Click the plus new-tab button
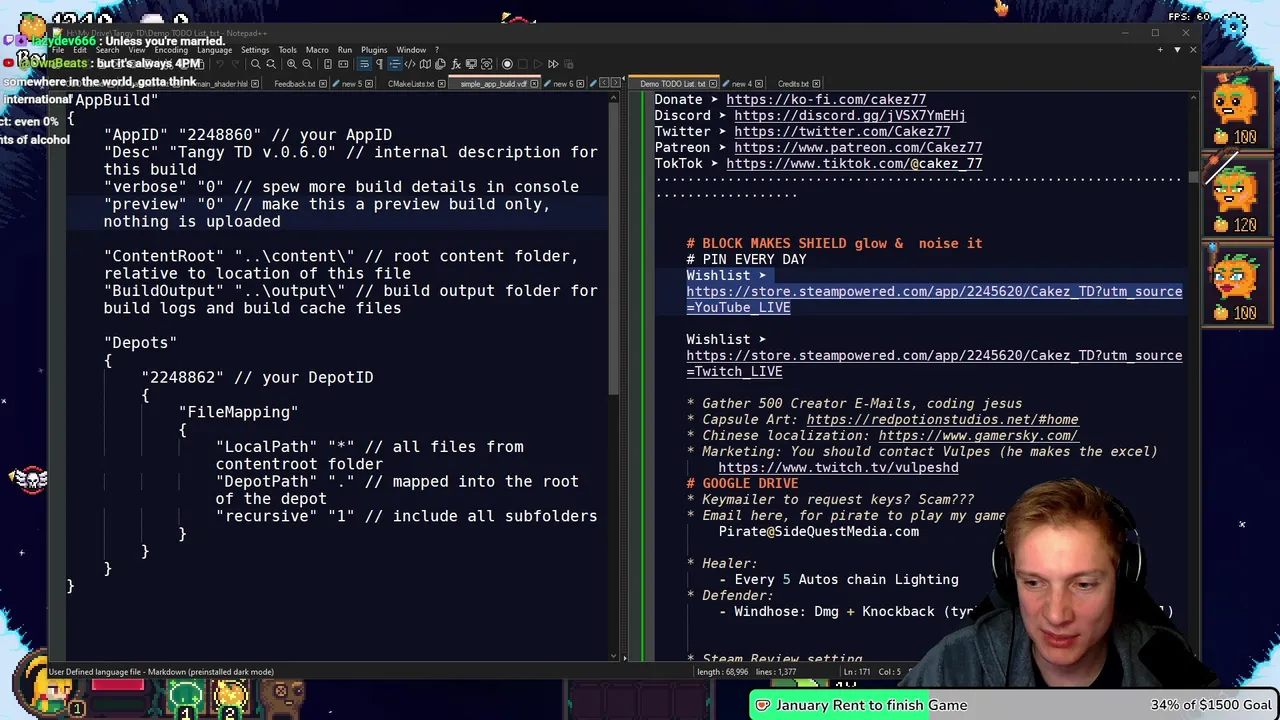1280x720 pixels. pos(1160,50)
